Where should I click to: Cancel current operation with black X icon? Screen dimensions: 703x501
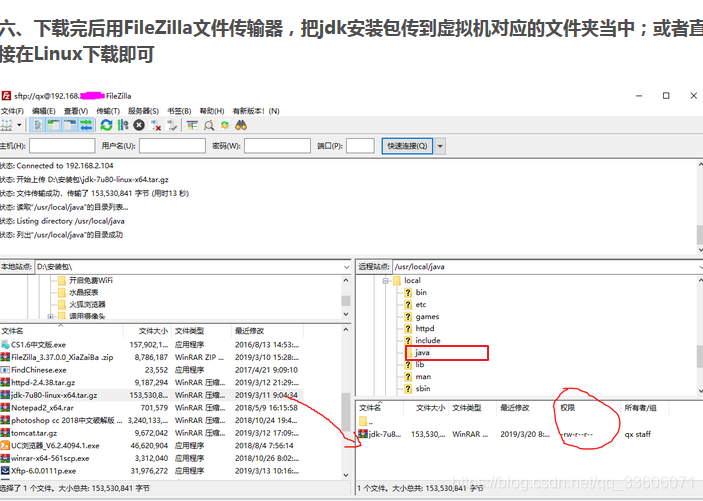coord(139,125)
